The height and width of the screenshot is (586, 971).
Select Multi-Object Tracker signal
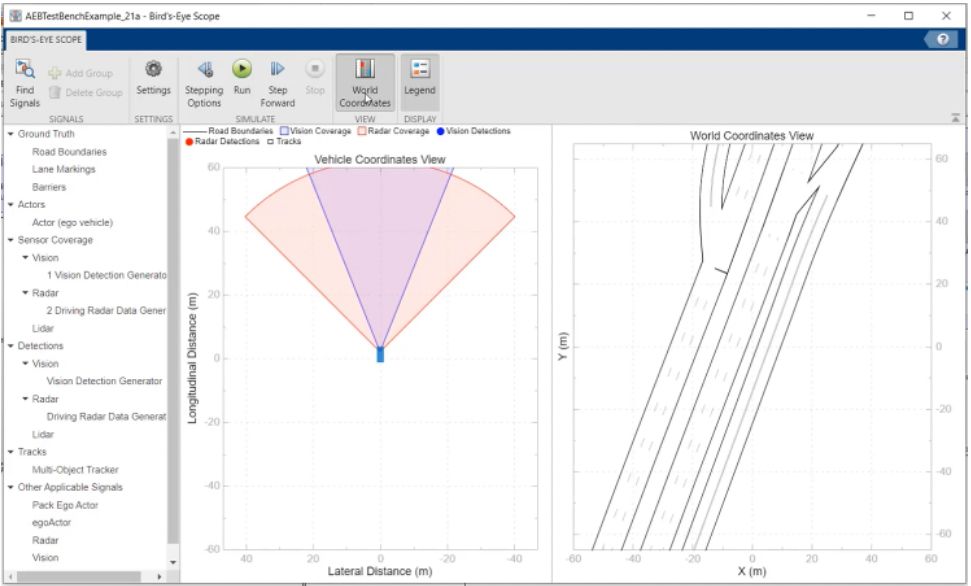click(x=75, y=470)
